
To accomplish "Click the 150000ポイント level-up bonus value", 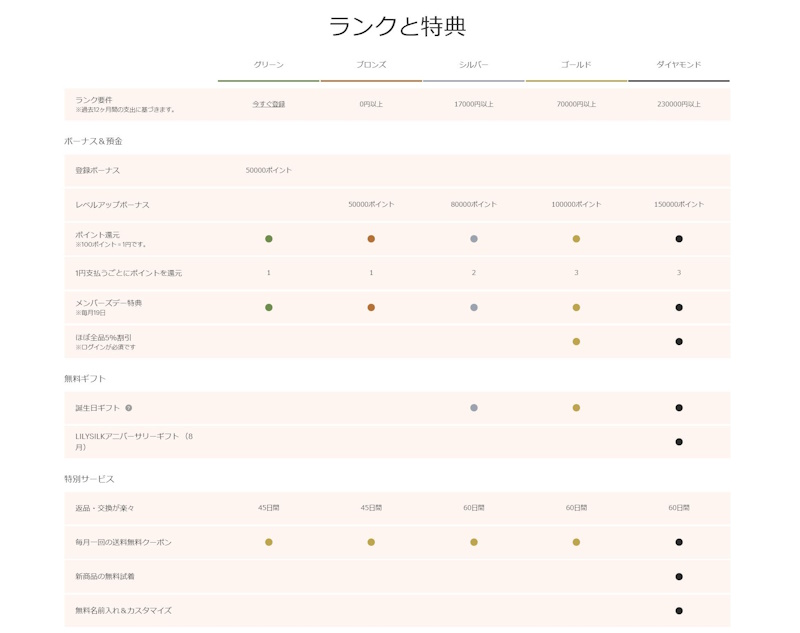I will [x=679, y=205].
